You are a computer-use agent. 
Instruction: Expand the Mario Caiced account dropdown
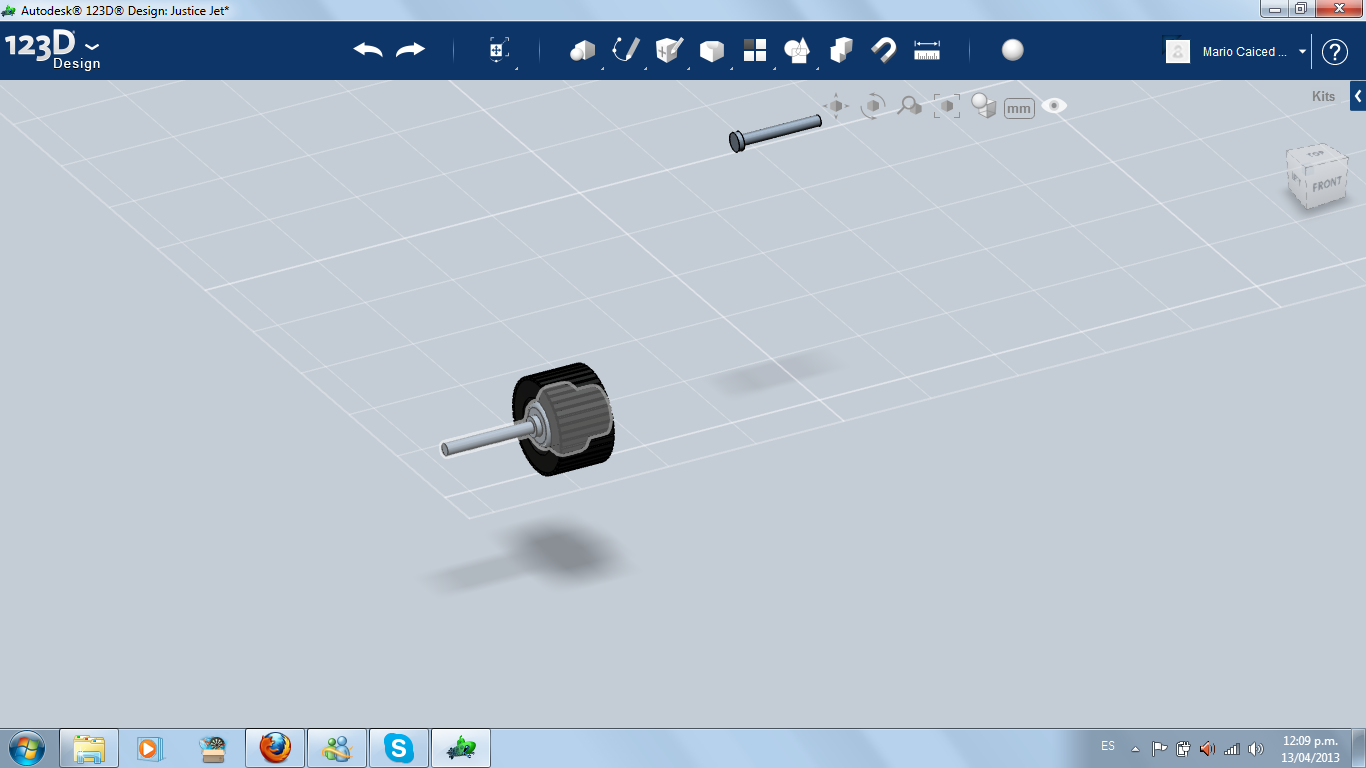click(x=1302, y=52)
